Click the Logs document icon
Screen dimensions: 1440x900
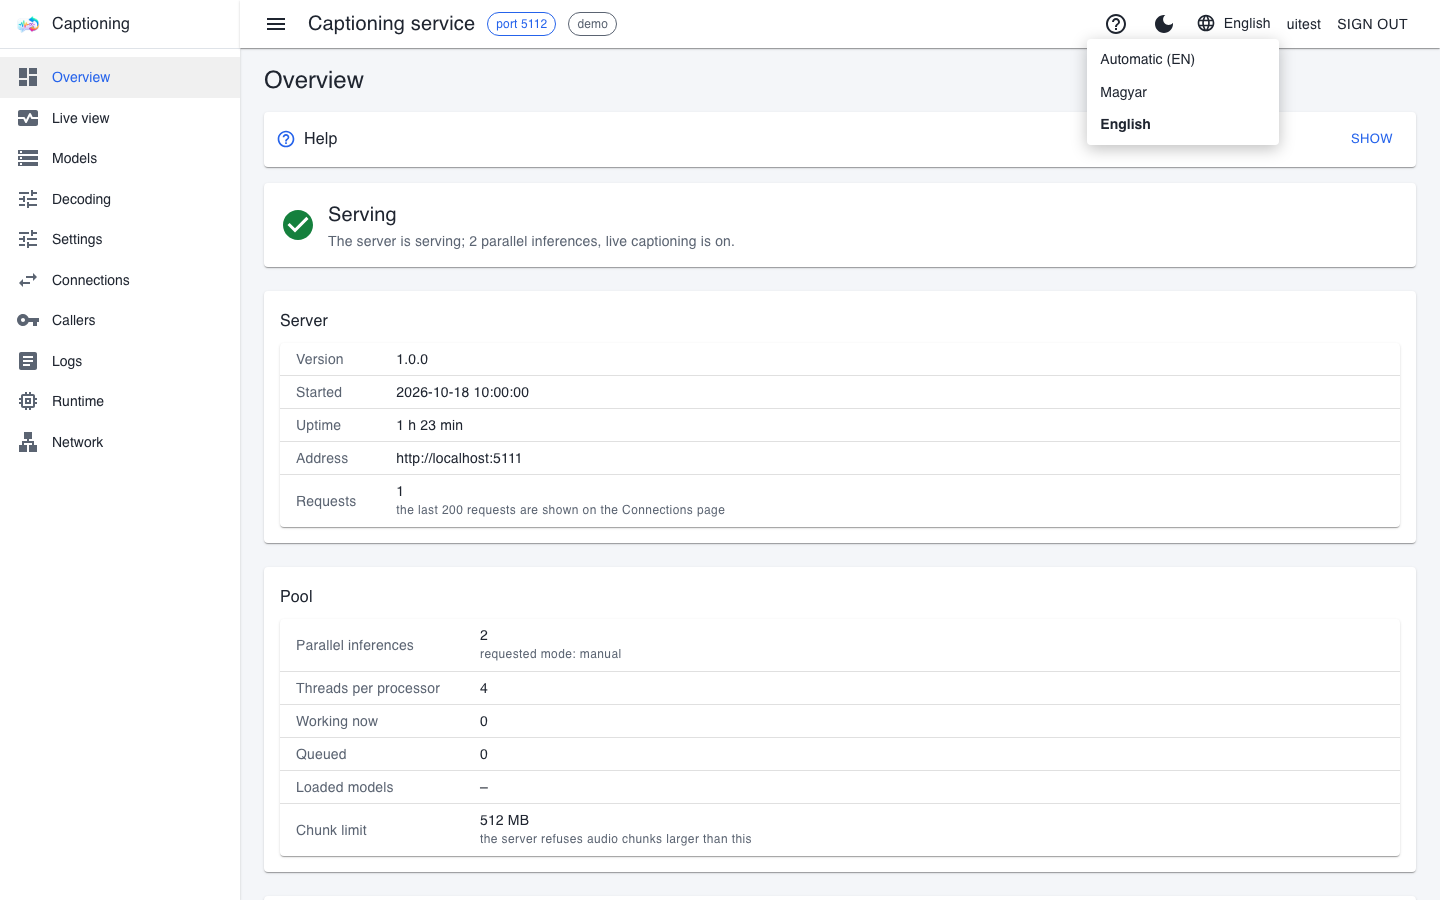[28, 361]
